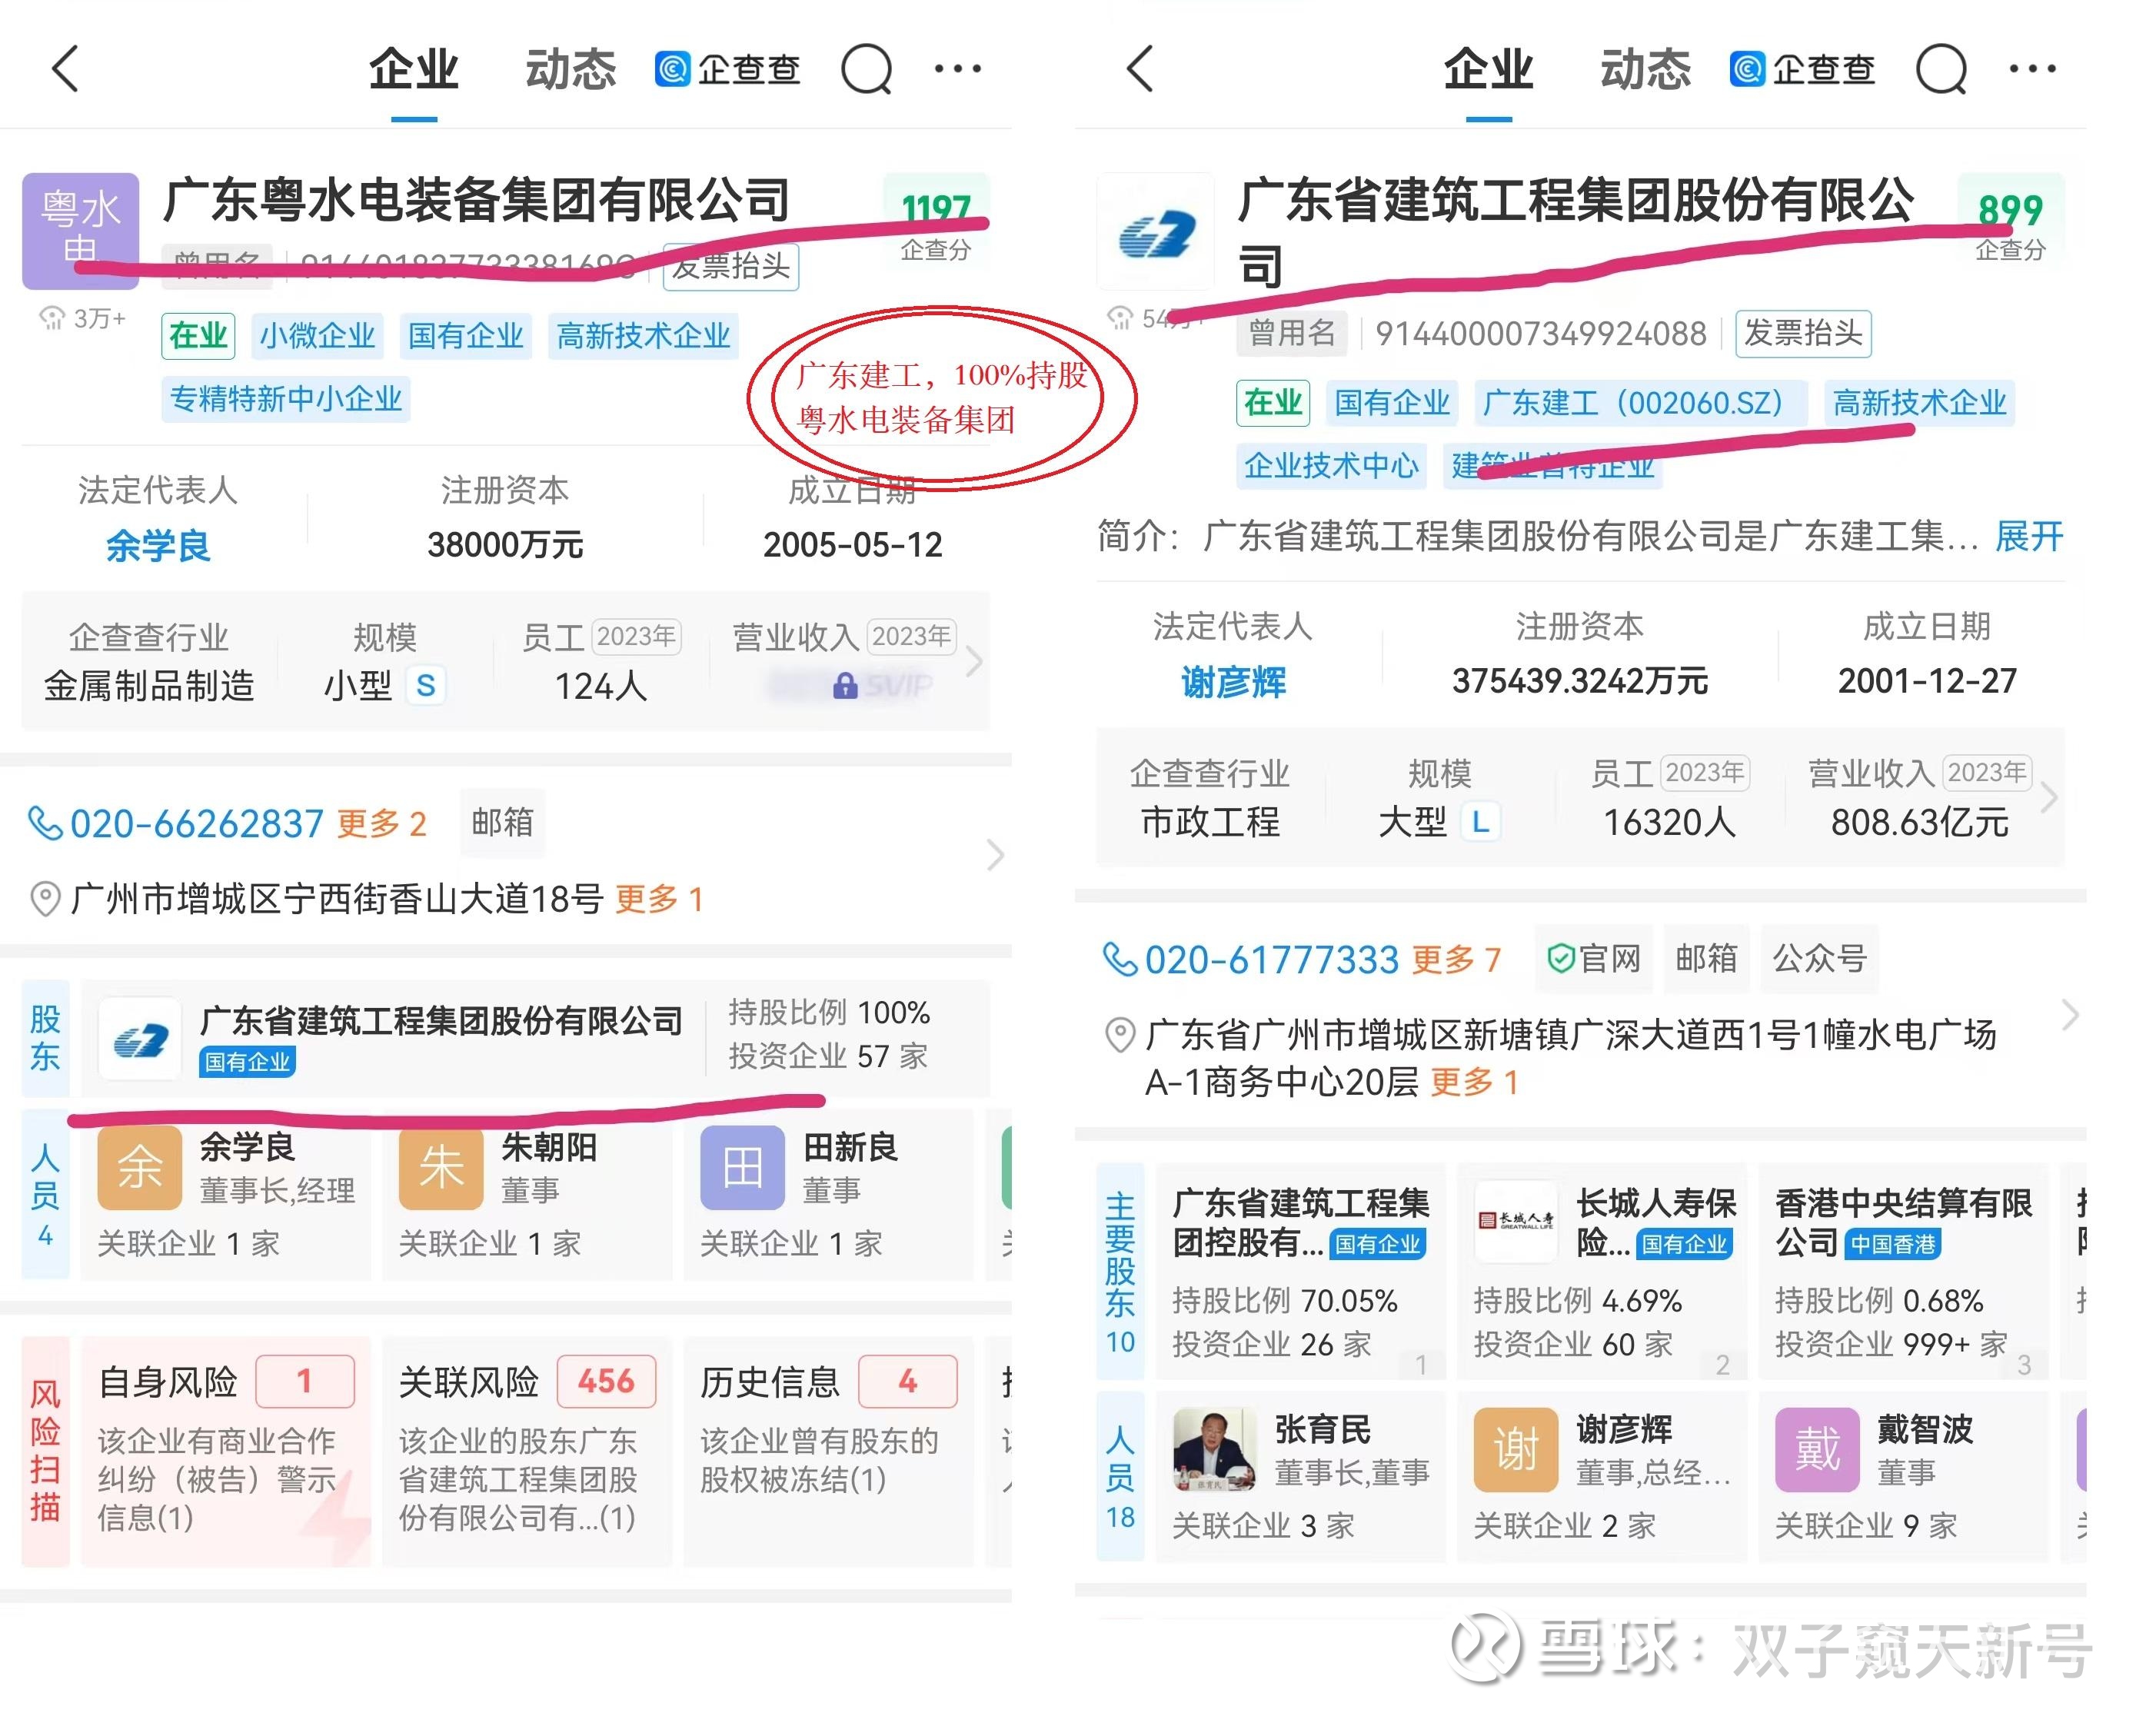The width and height of the screenshot is (2156, 1716).
Task: Tap shareholder logo of 广东省建筑工程集团股份有限公司
Action: coord(140,1040)
